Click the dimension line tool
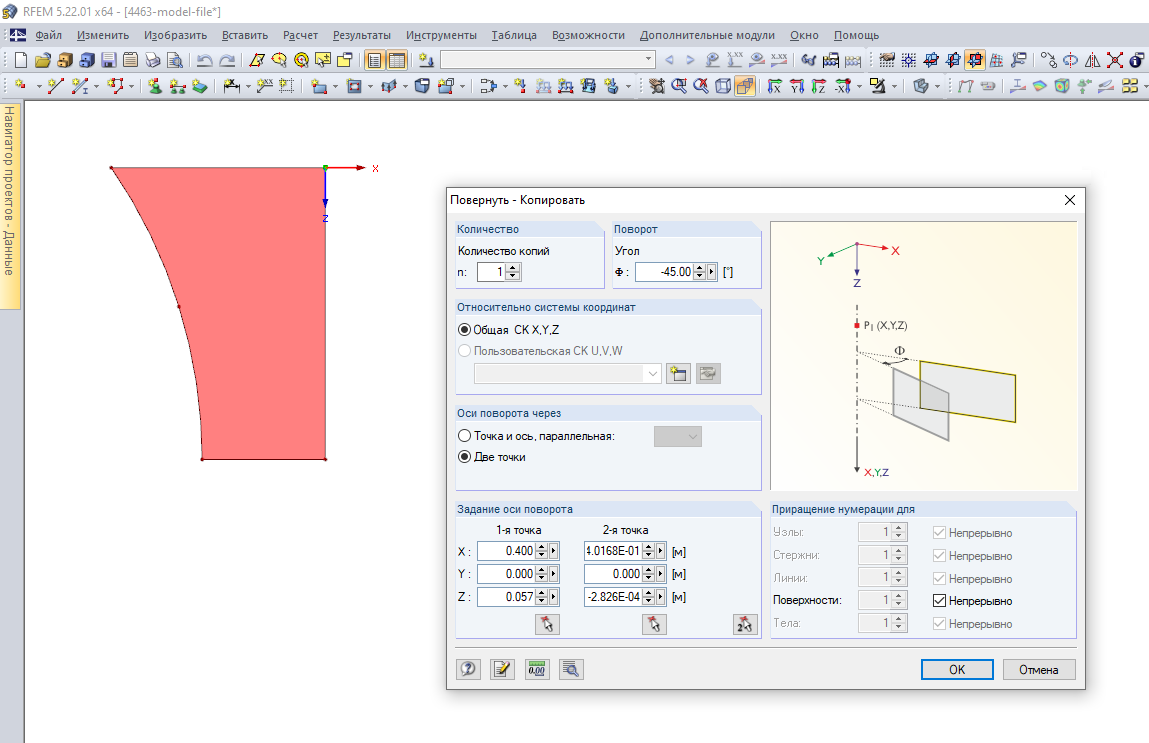Screen dimensions: 1149x743 [x=232, y=86]
